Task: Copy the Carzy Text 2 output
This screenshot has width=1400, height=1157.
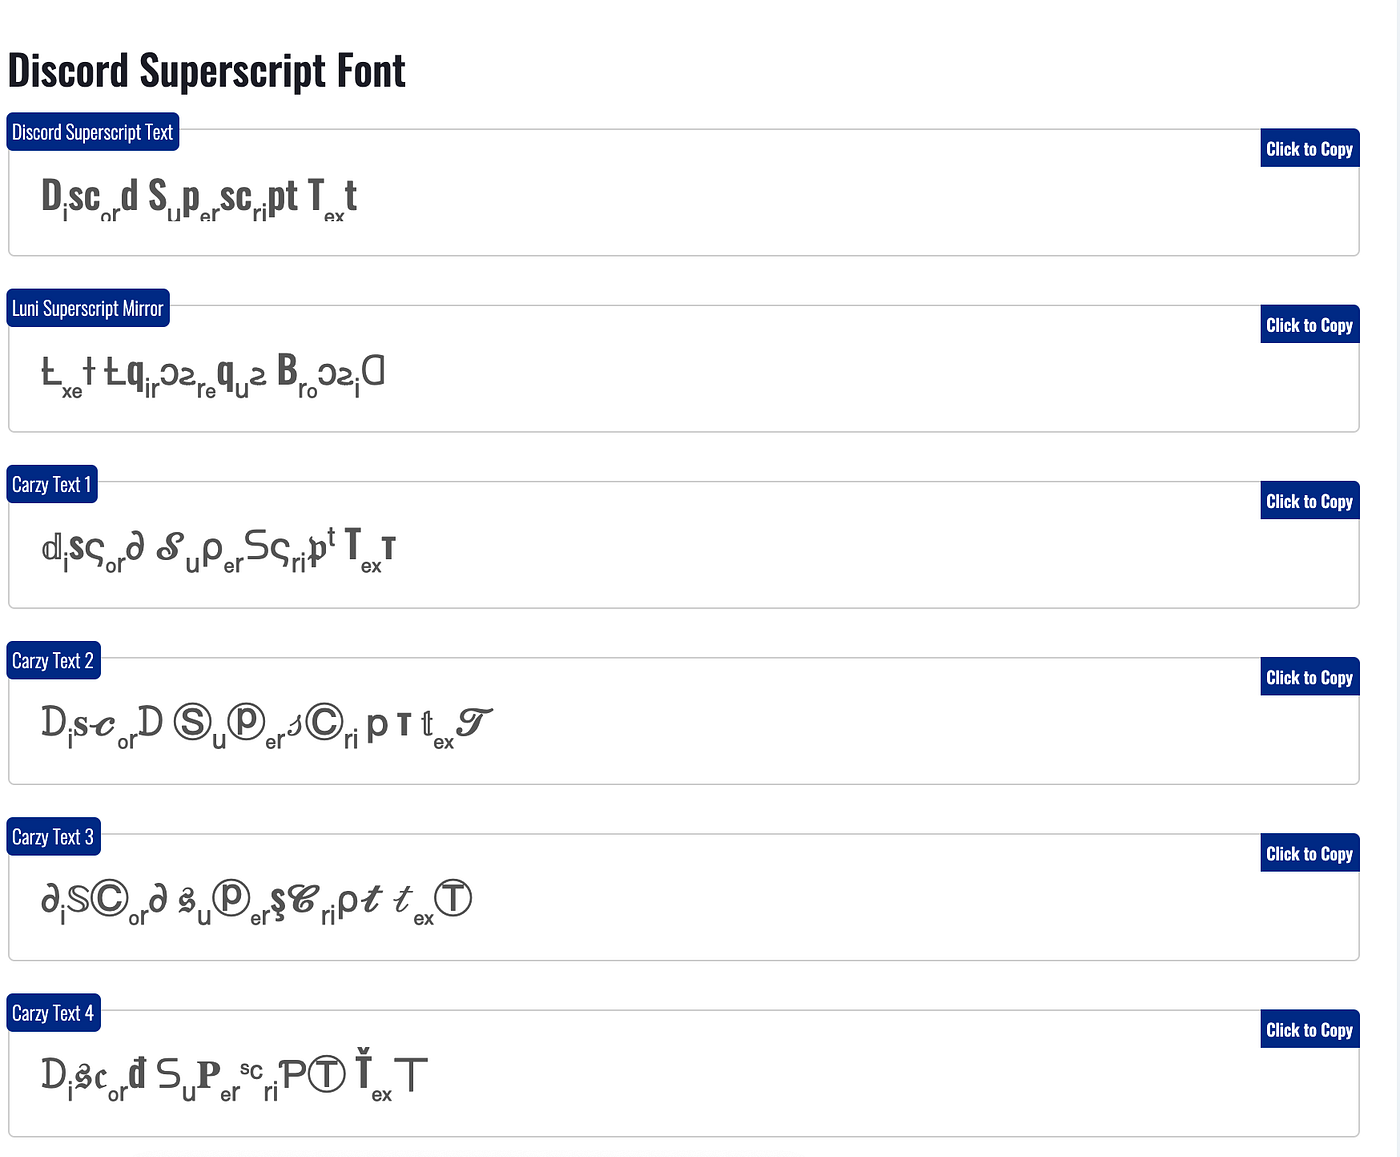Action: pos(1309,676)
